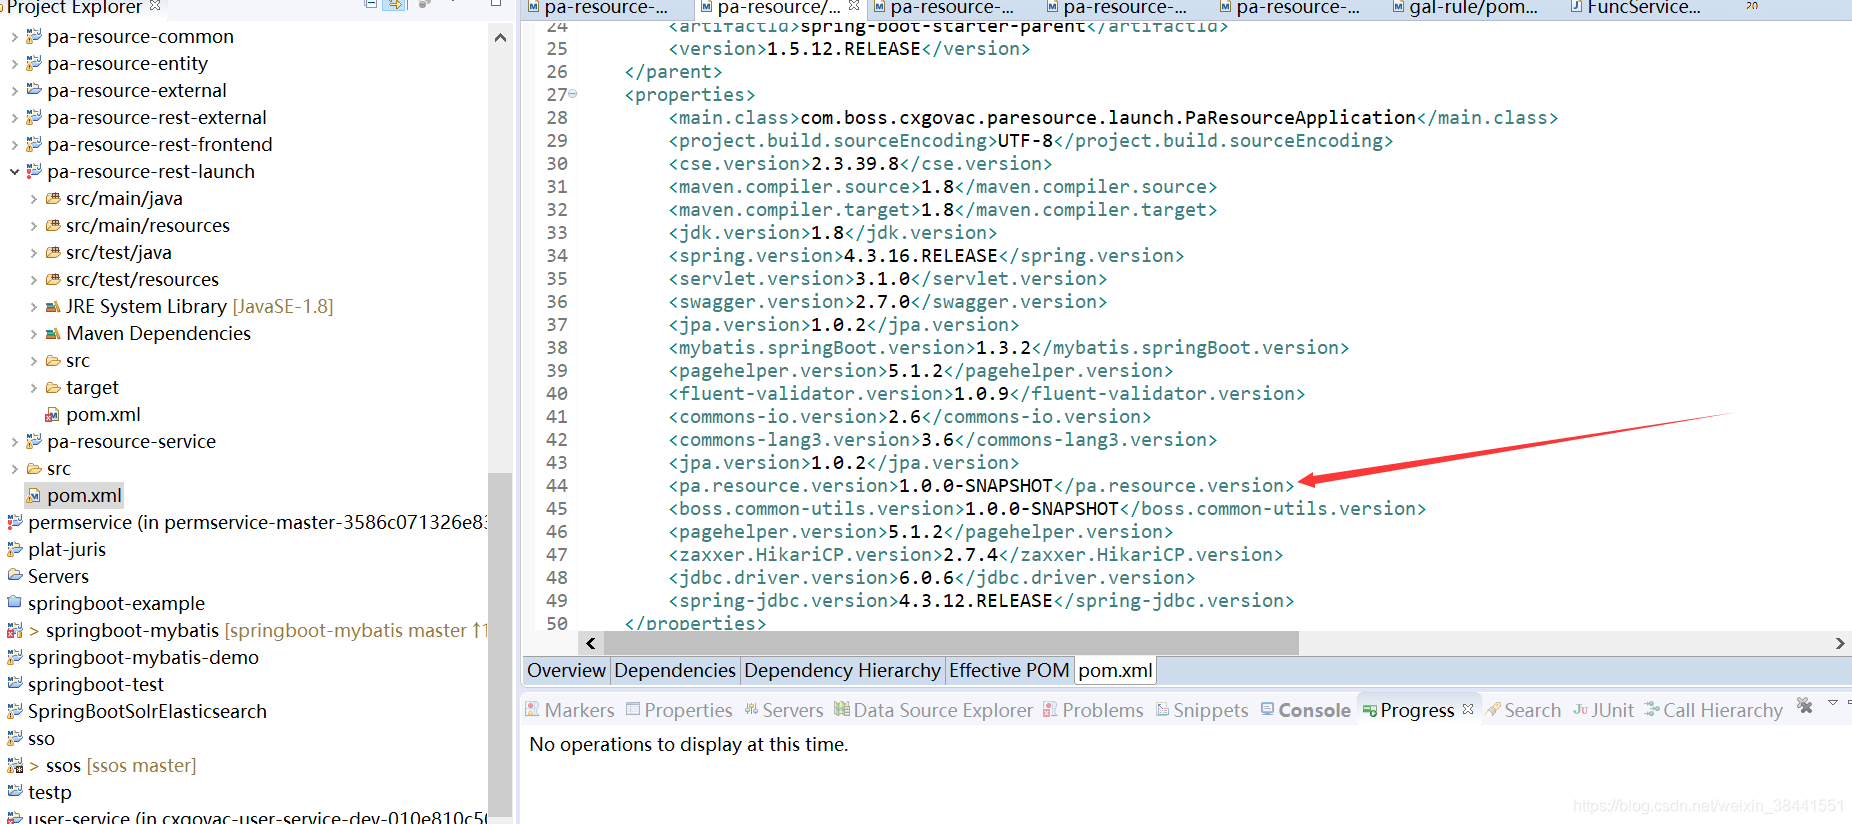Viewport: 1852px width, 824px height.
Task: Switch to the gal-rule/pom editor tab
Action: (1464, 7)
